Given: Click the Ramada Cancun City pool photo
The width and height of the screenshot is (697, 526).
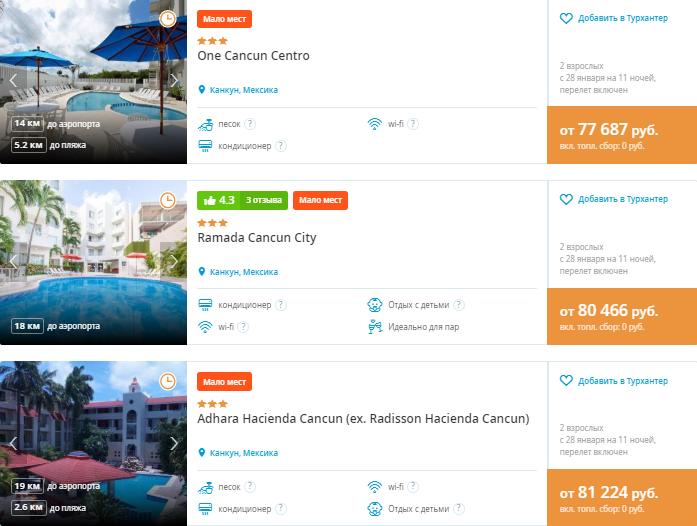Looking at the screenshot, I should (93, 262).
